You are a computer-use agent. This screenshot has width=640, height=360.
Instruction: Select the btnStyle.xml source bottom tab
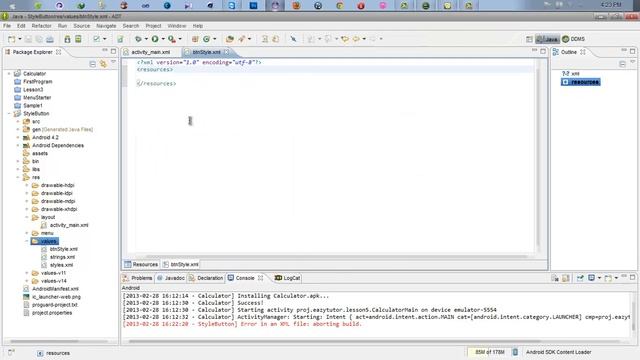point(181,264)
